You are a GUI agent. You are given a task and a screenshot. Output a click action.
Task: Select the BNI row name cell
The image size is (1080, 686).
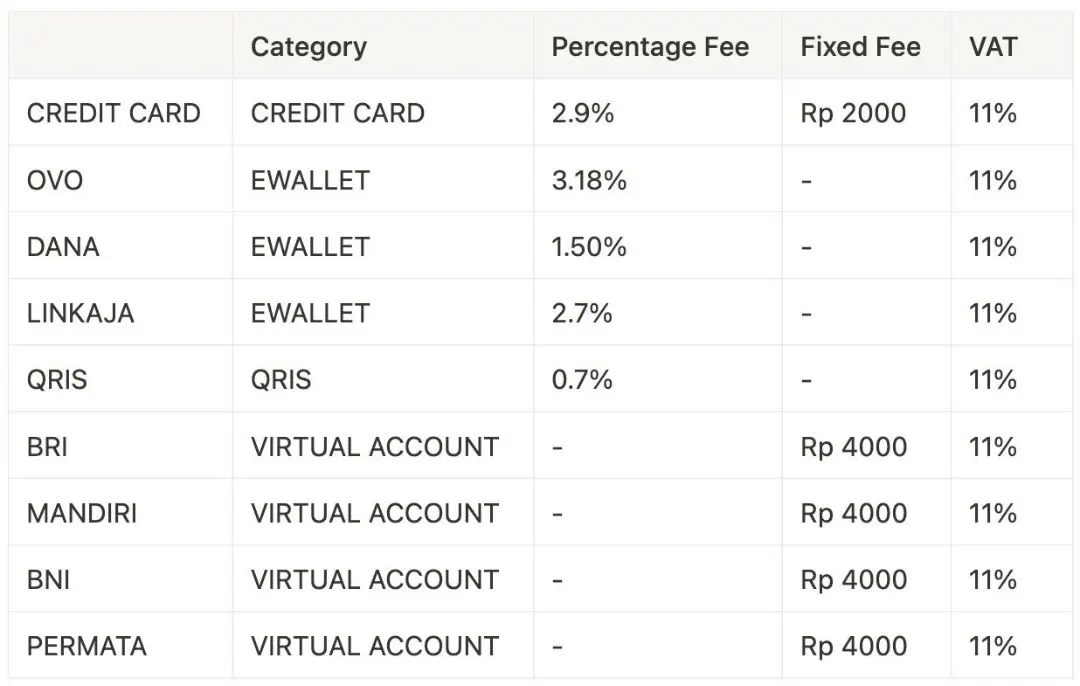pos(49,580)
